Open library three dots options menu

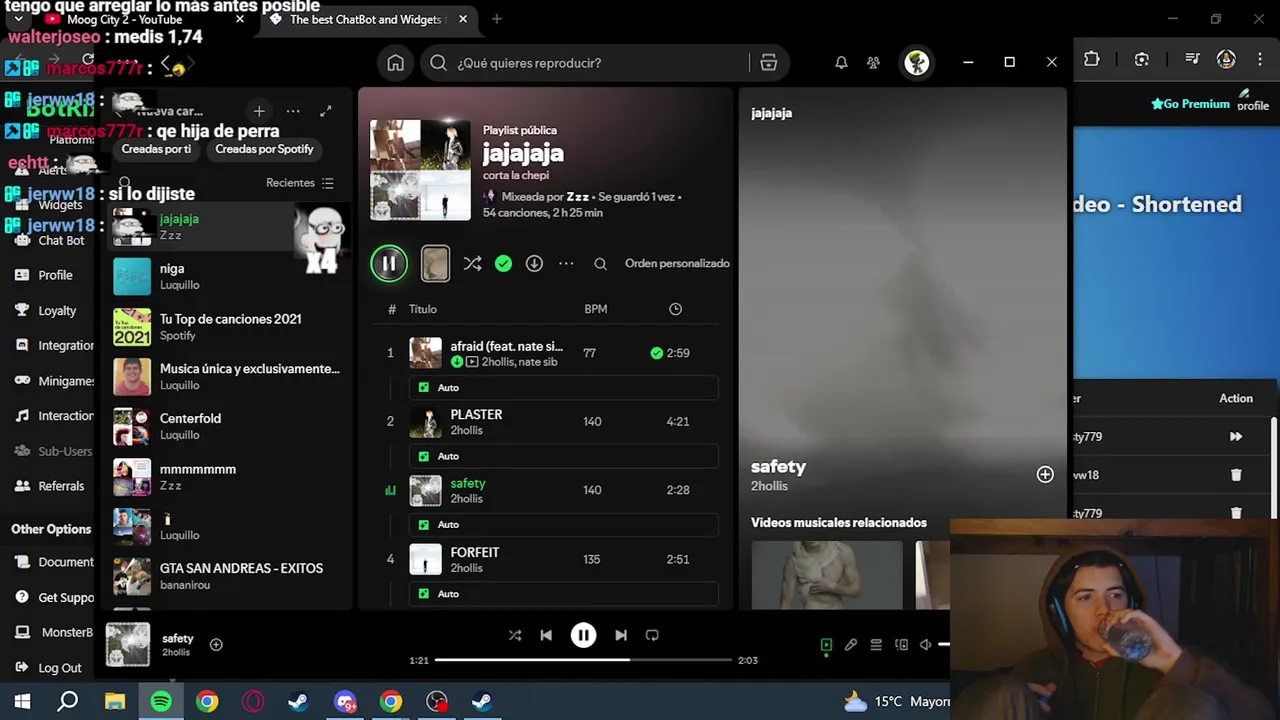pos(292,111)
